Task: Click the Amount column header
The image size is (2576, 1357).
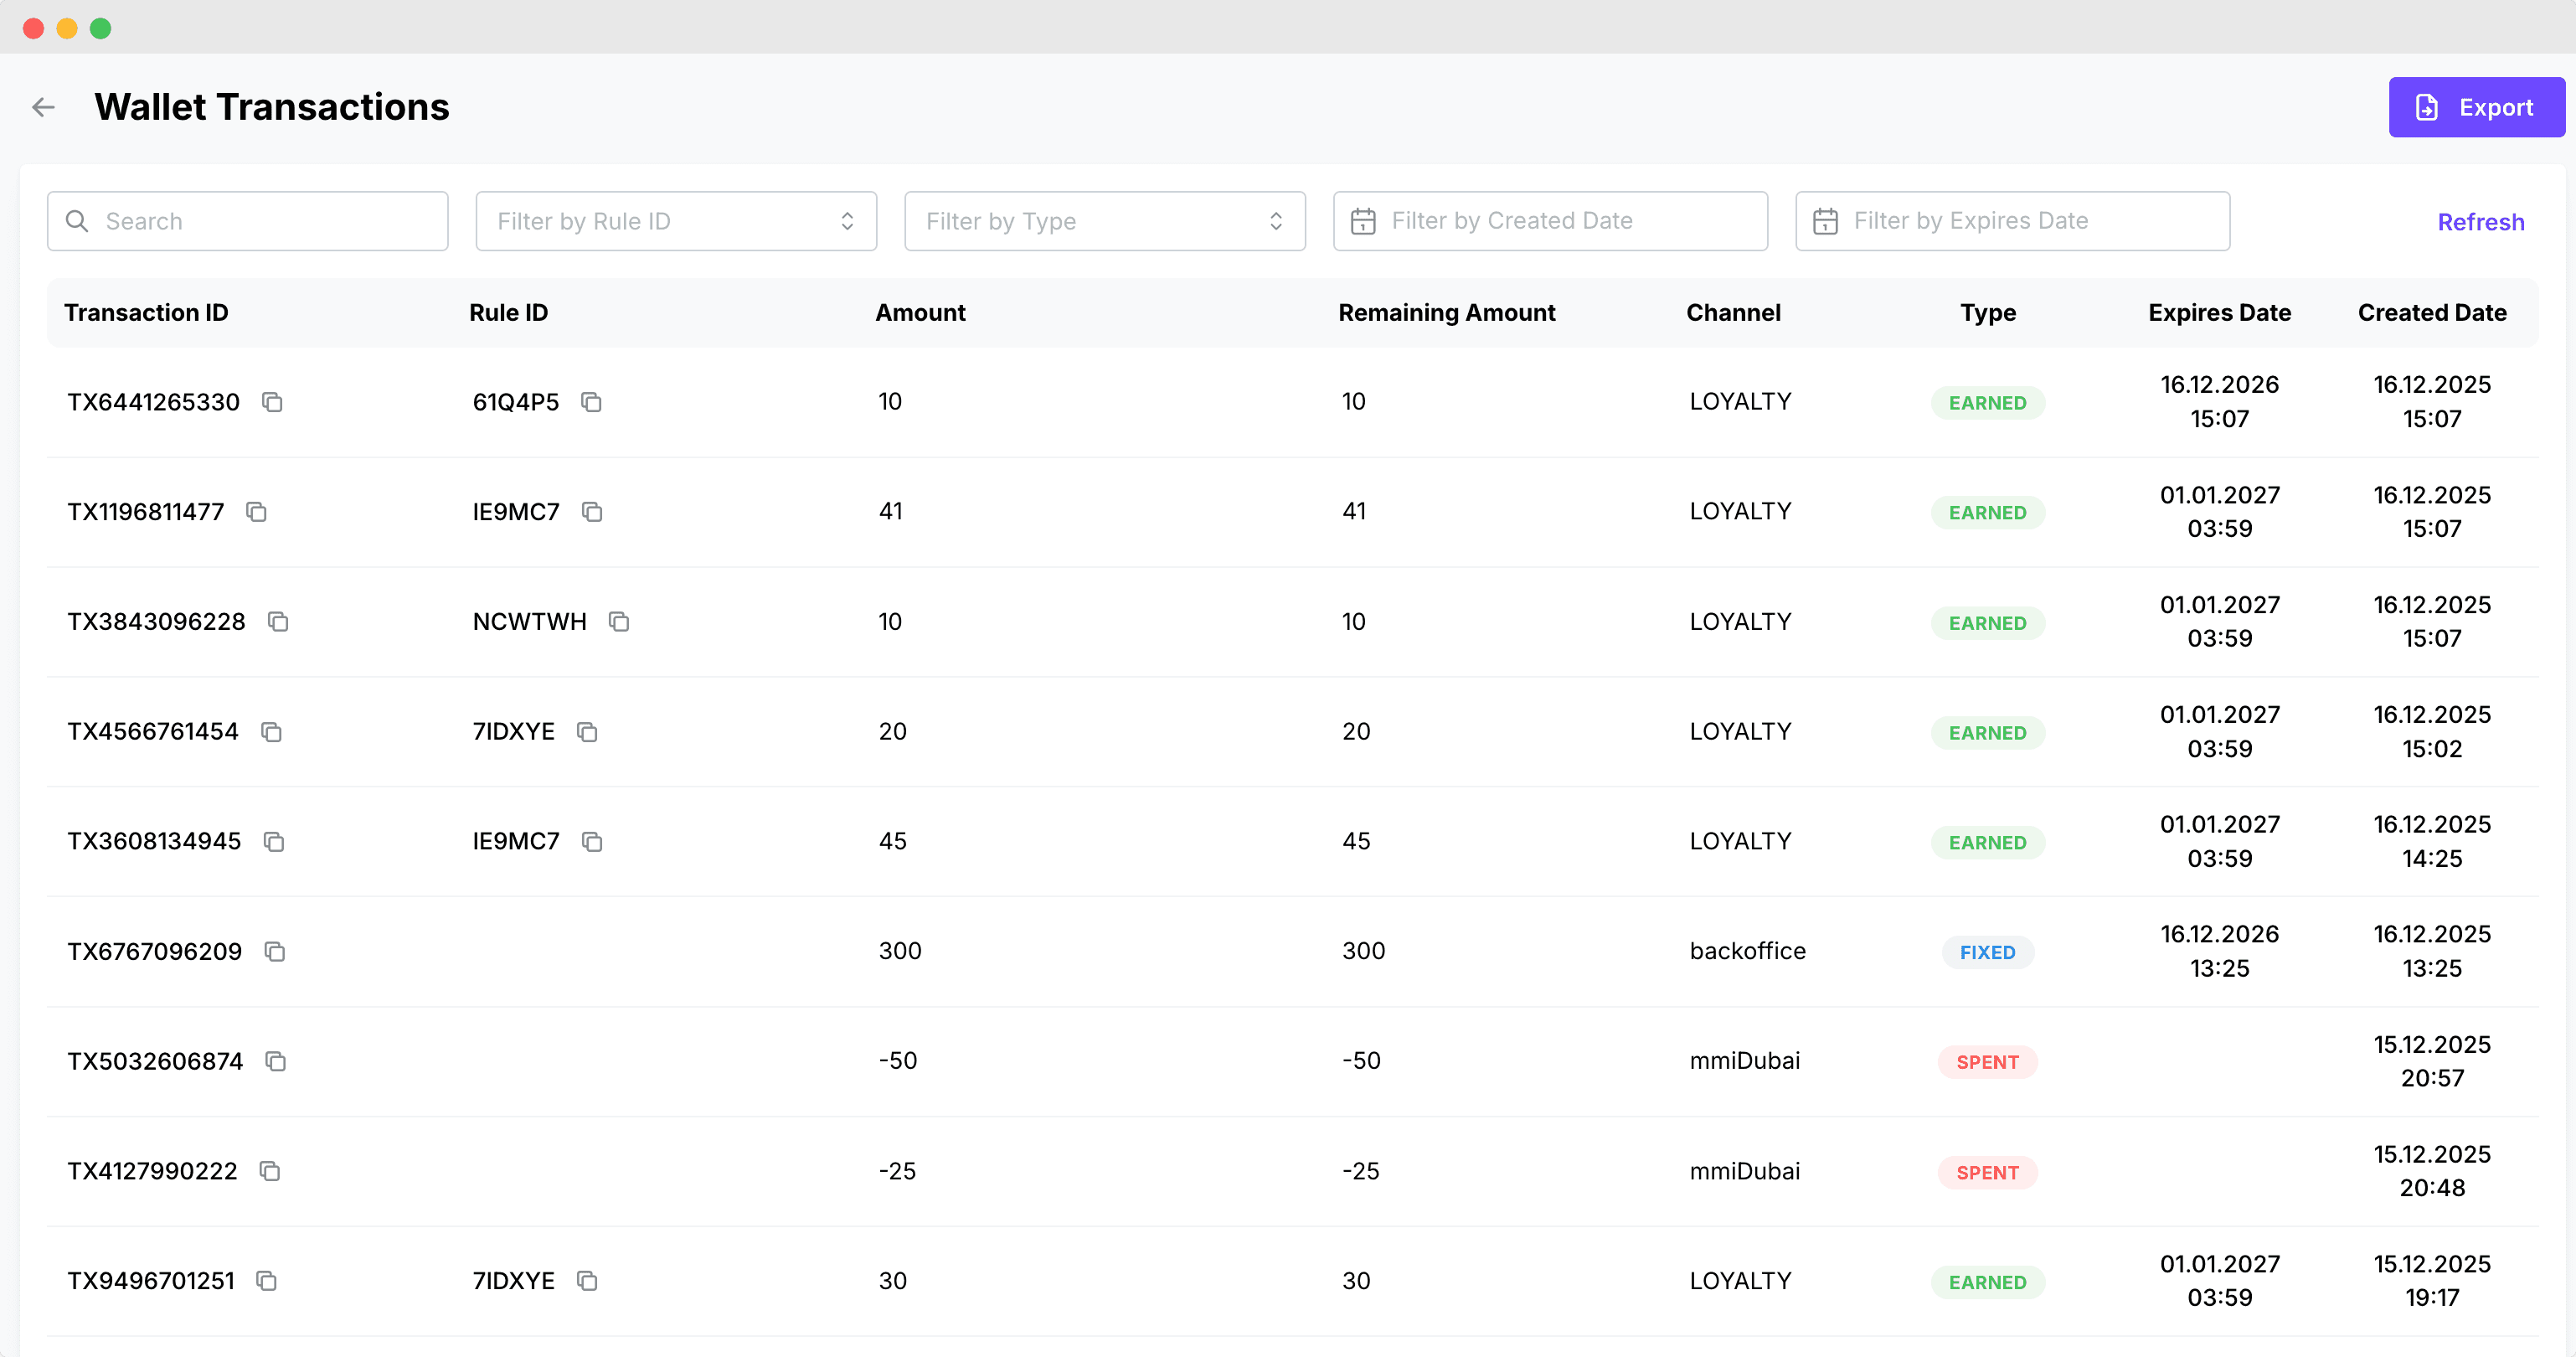Action: tap(920, 313)
